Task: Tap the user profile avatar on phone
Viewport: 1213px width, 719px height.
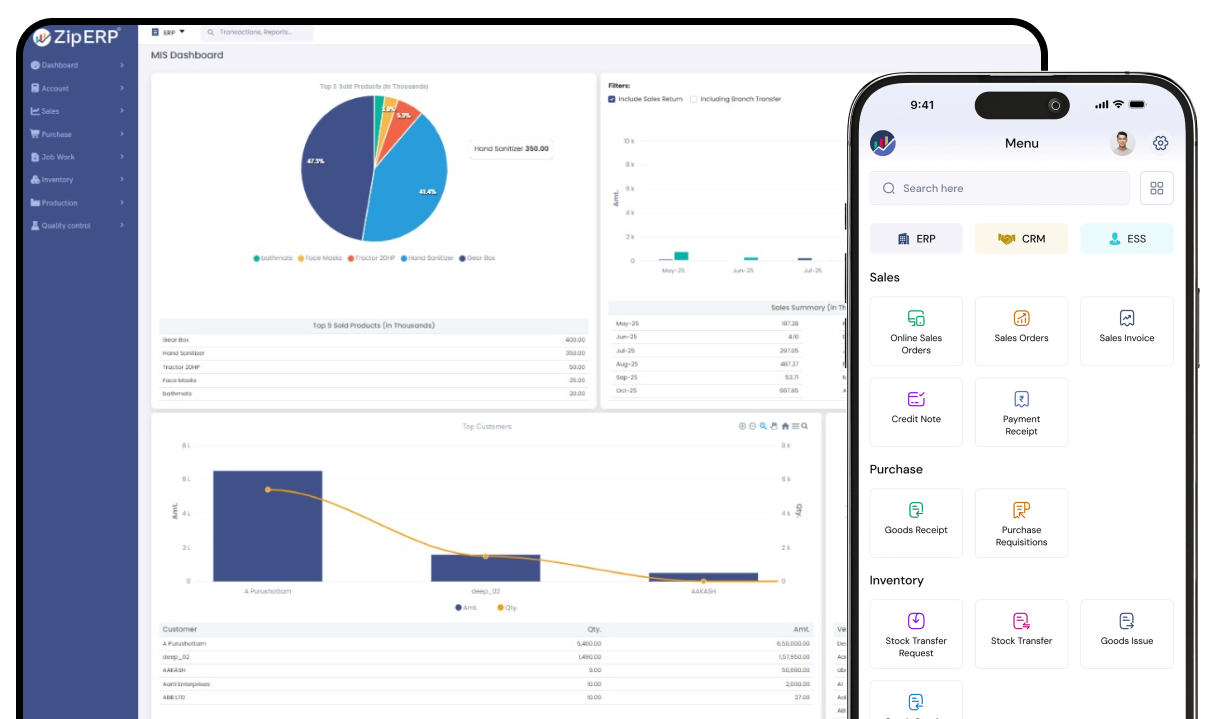Action: tap(1122, 143)
